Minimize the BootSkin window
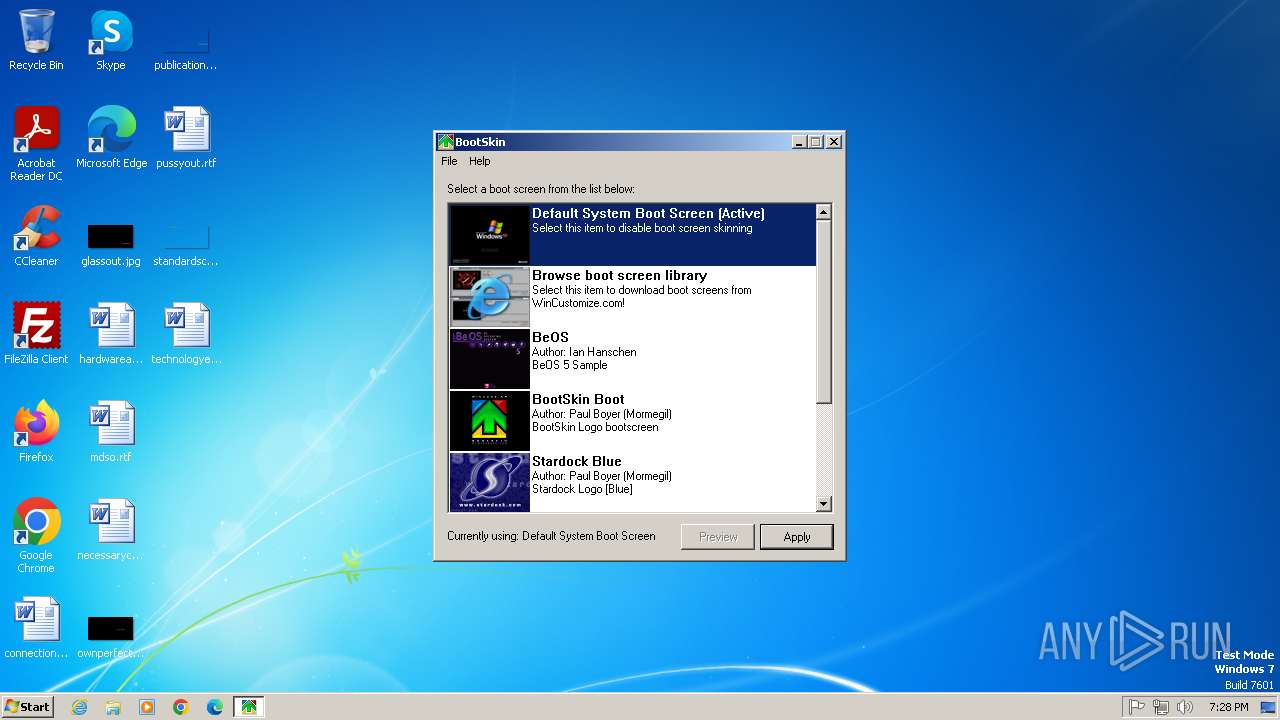Viewport: 1280px width, 720px height. [799, 142]
